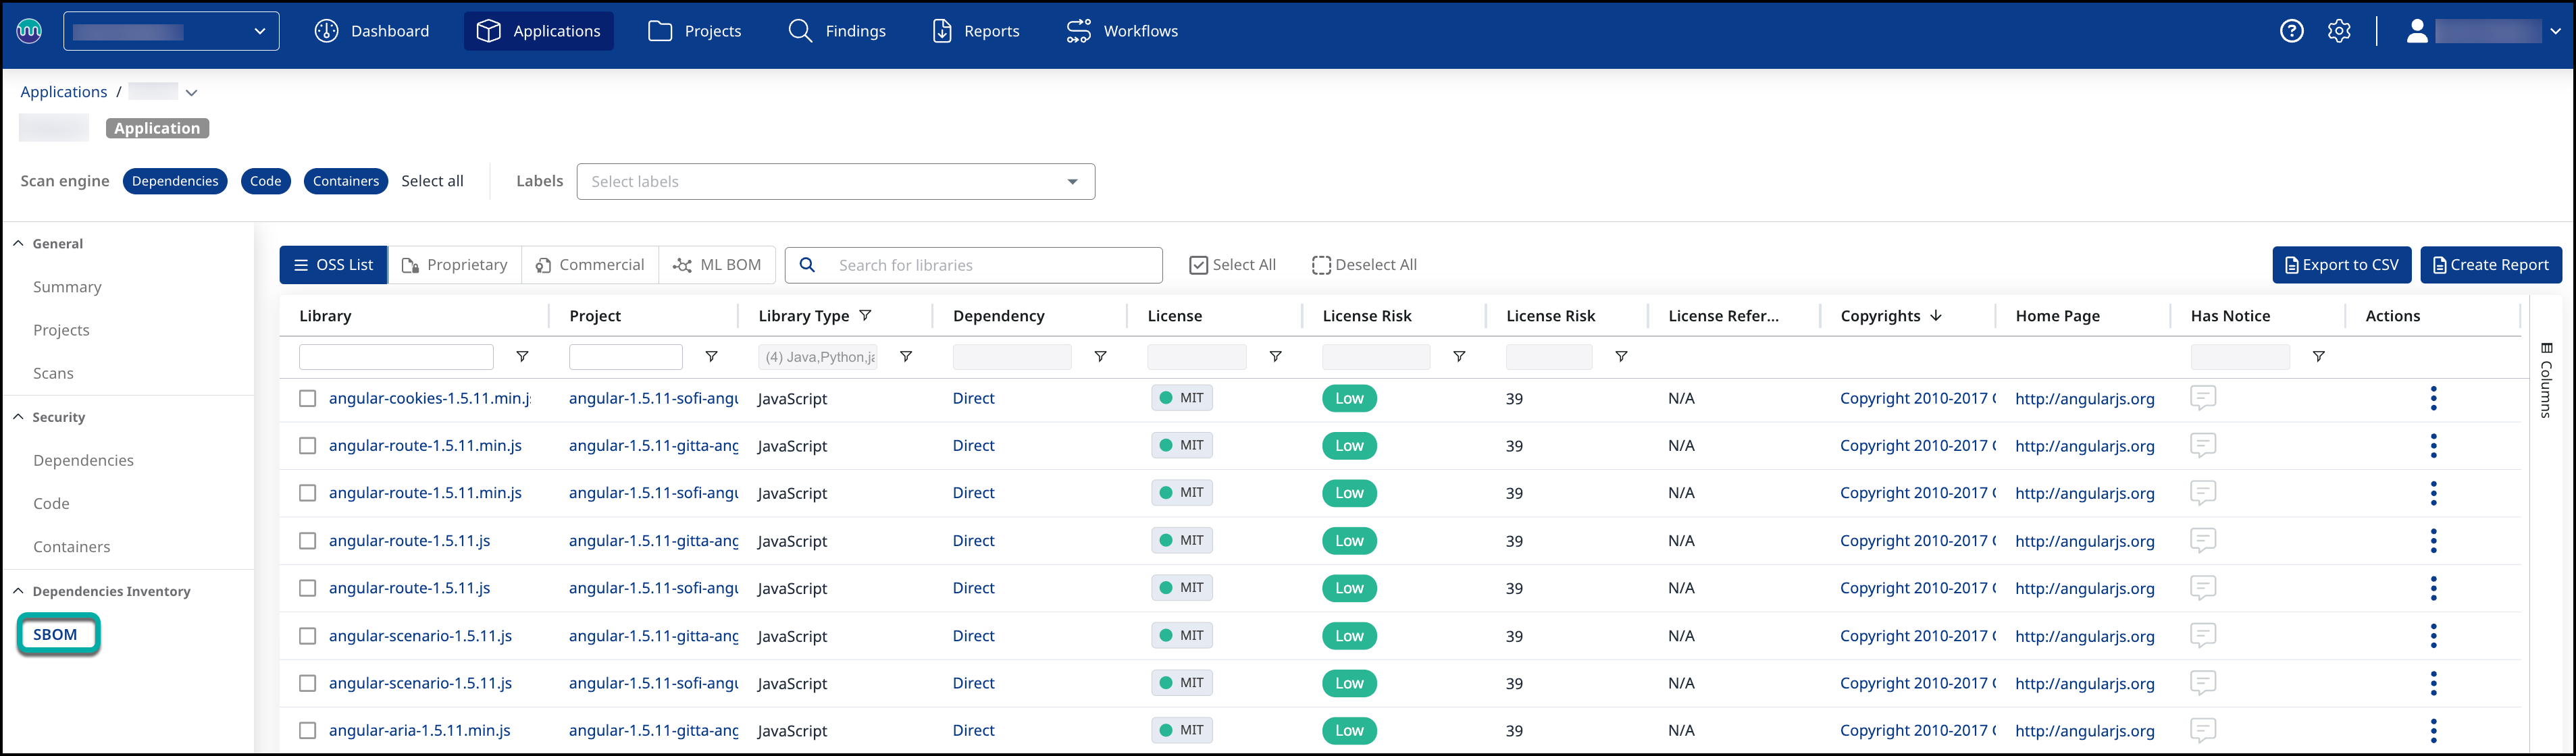Viewport: 2576px width, 756px height.
Task: Click the Applications breadcrumb link
Action: [63, 92]
